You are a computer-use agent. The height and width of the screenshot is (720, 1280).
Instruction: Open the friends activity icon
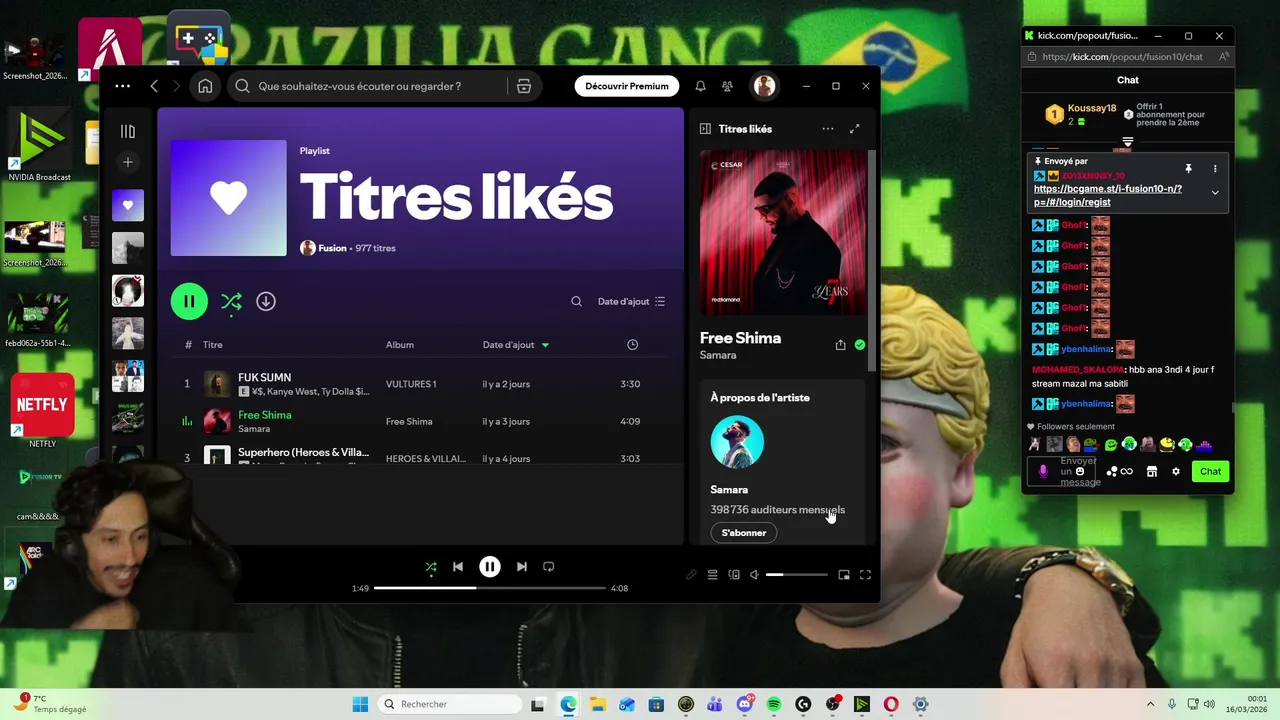[728, 86]
